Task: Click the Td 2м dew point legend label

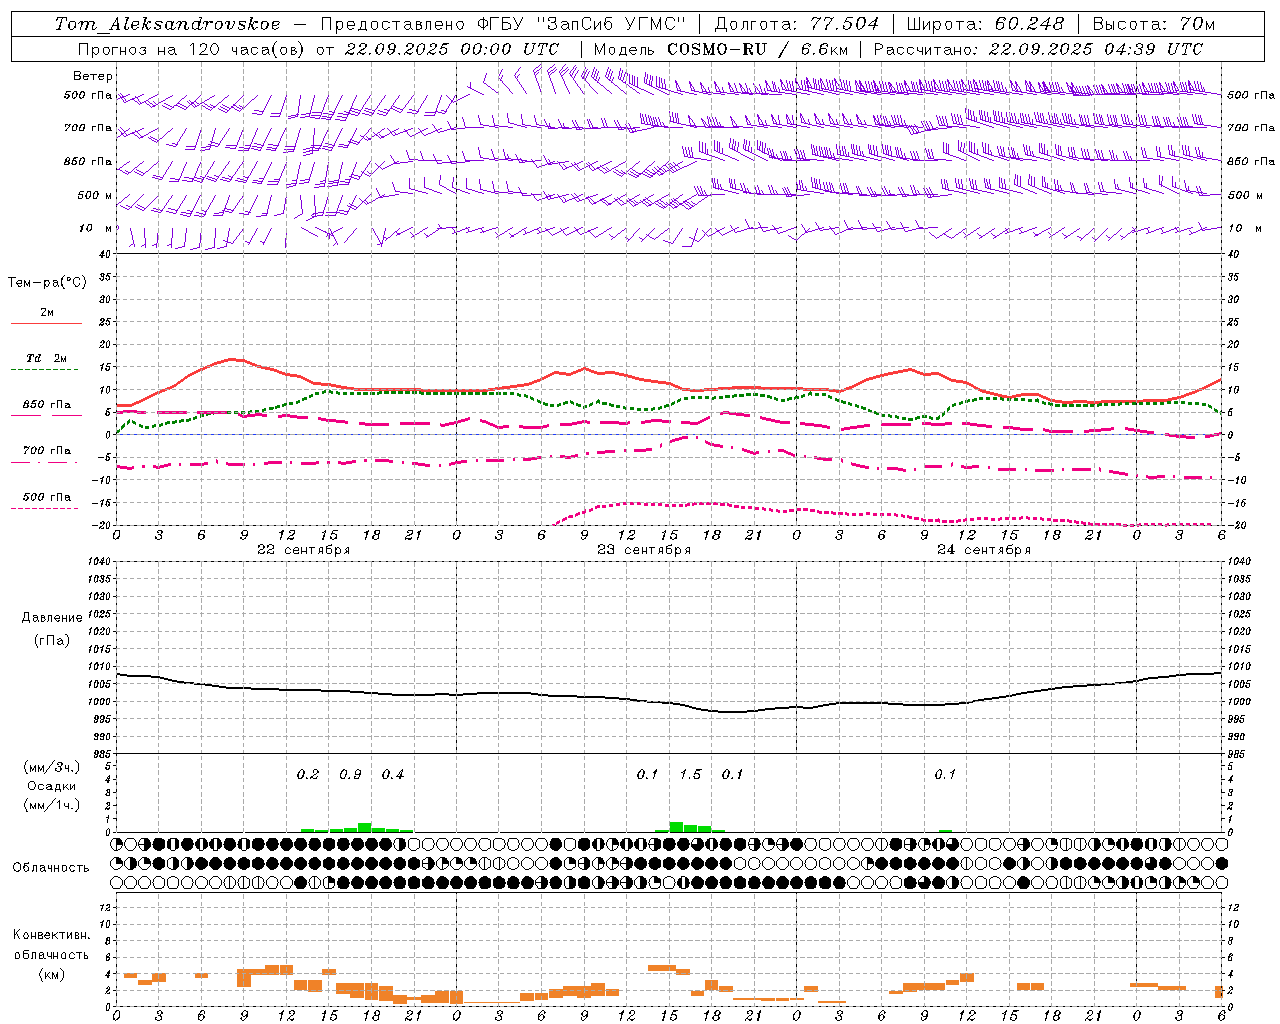Action: tap(47, 358)
